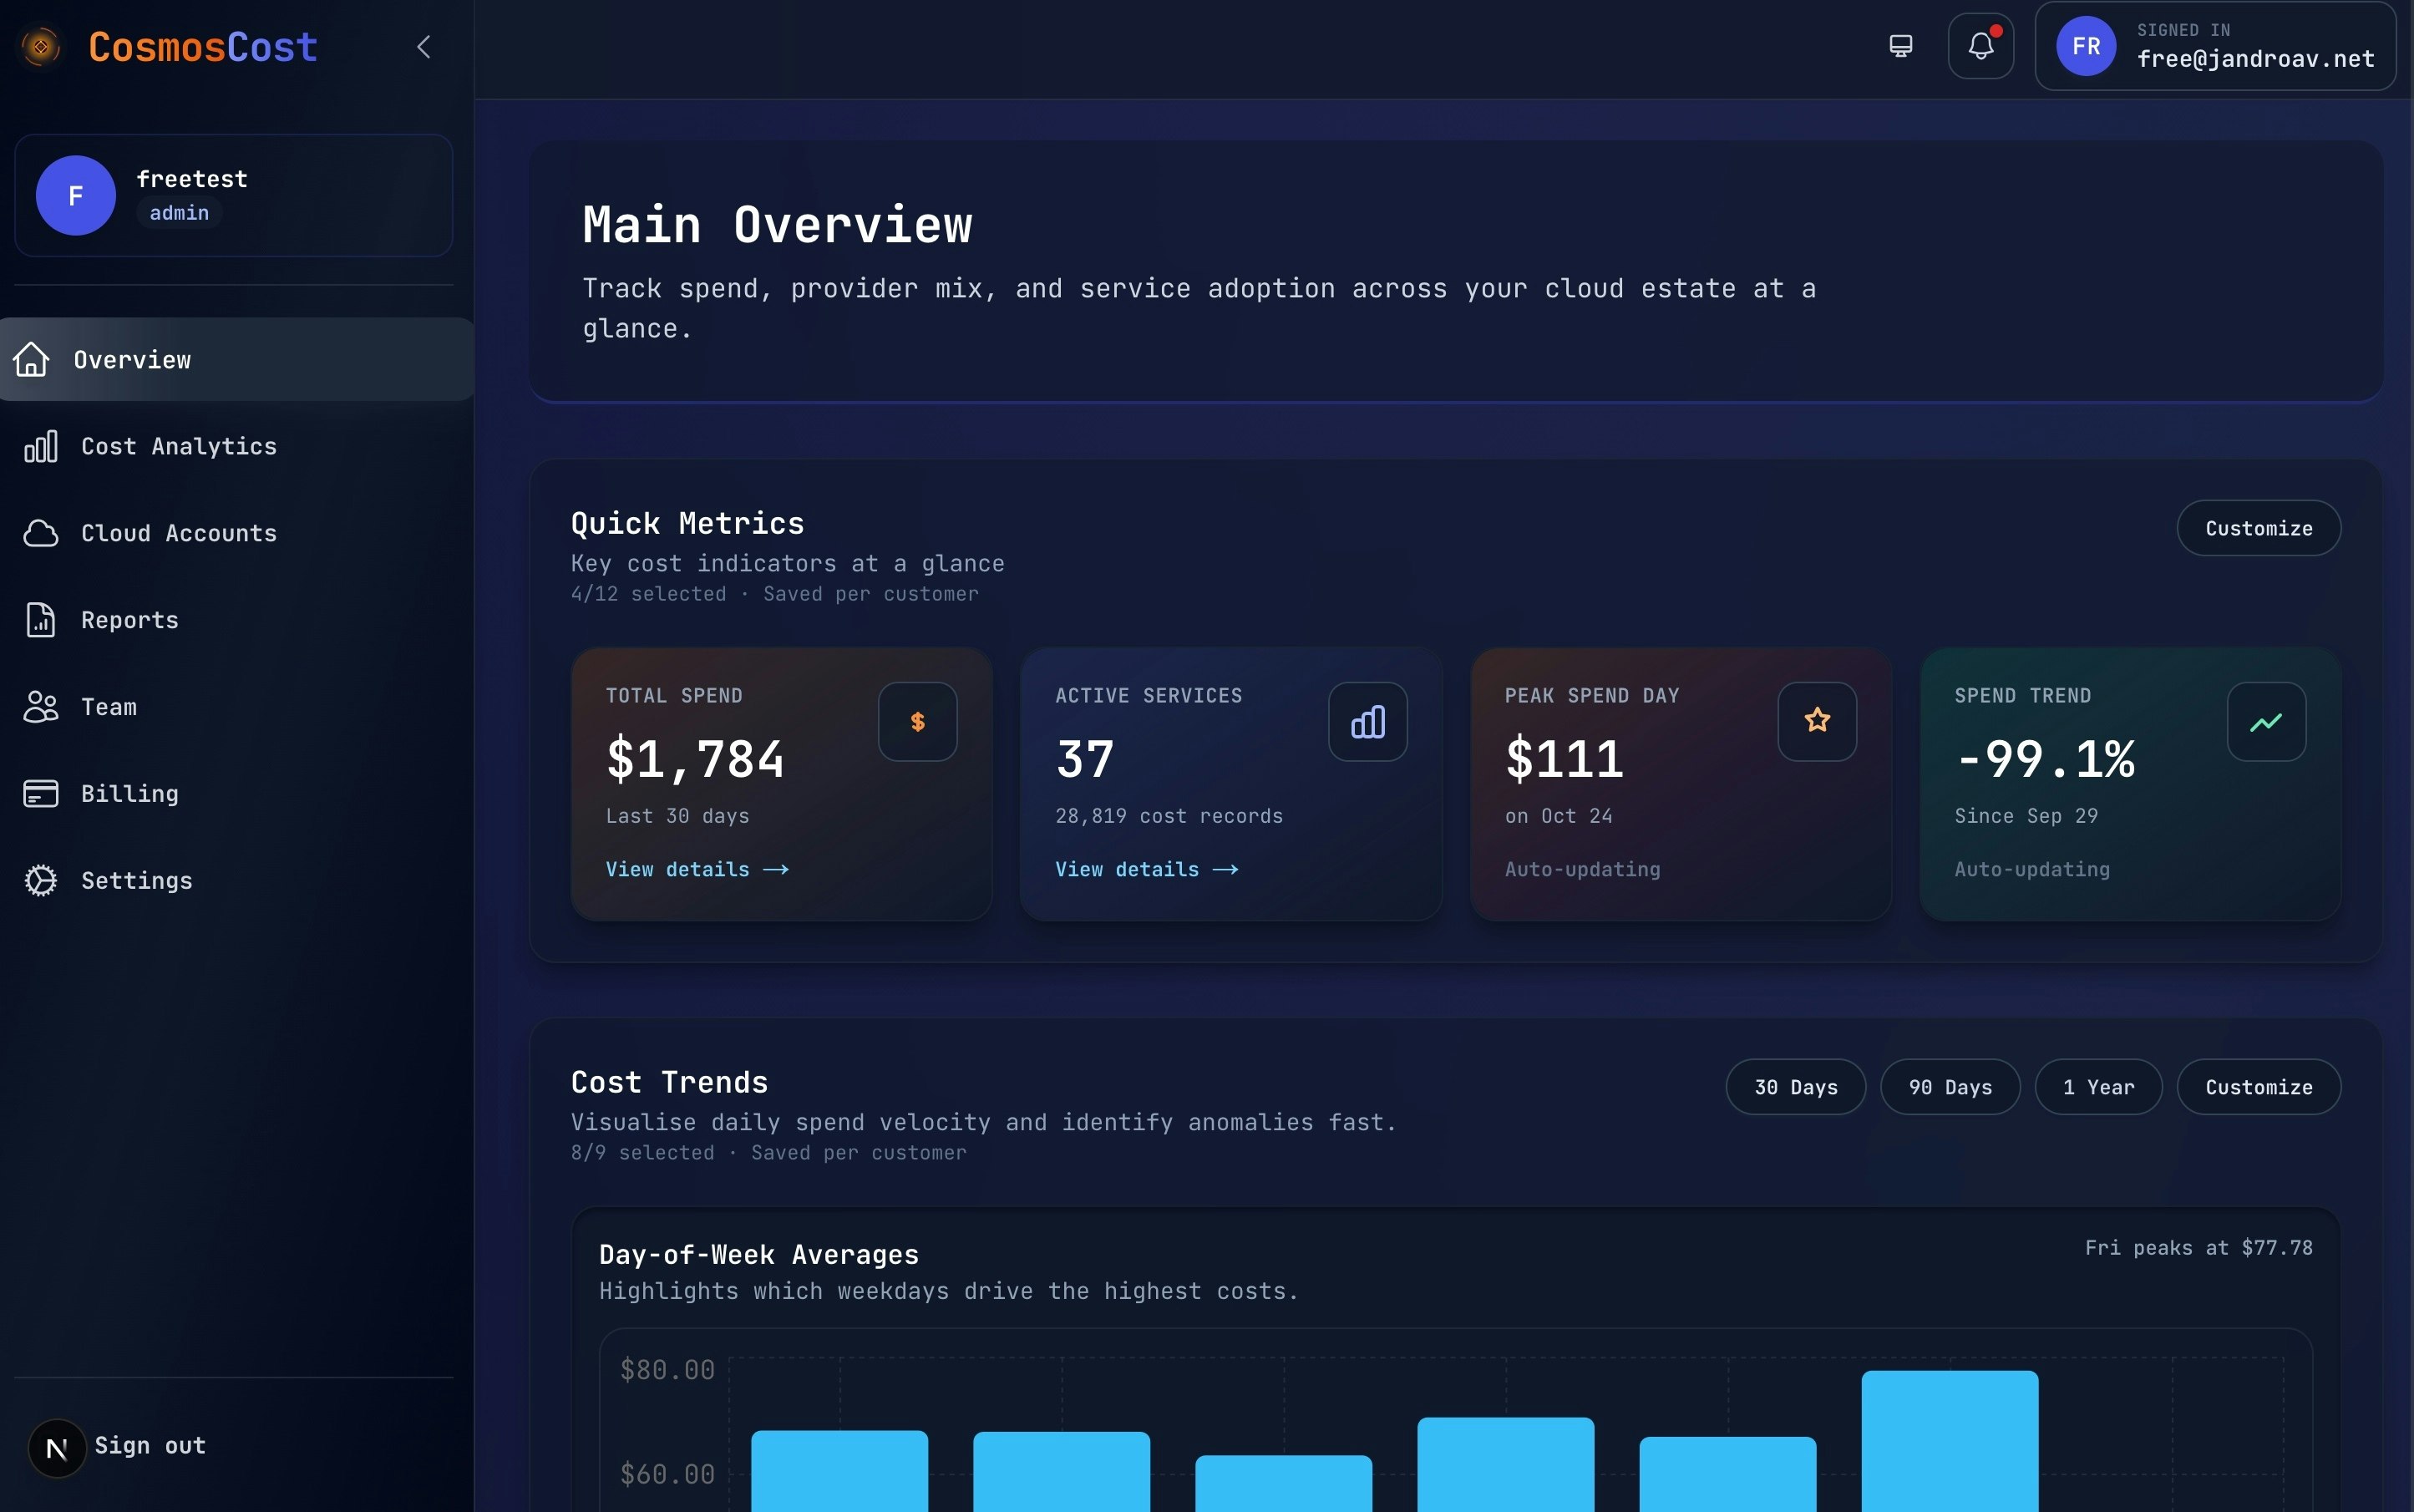Click the dollar icon on Total Spend card

(x=916, y=721)
